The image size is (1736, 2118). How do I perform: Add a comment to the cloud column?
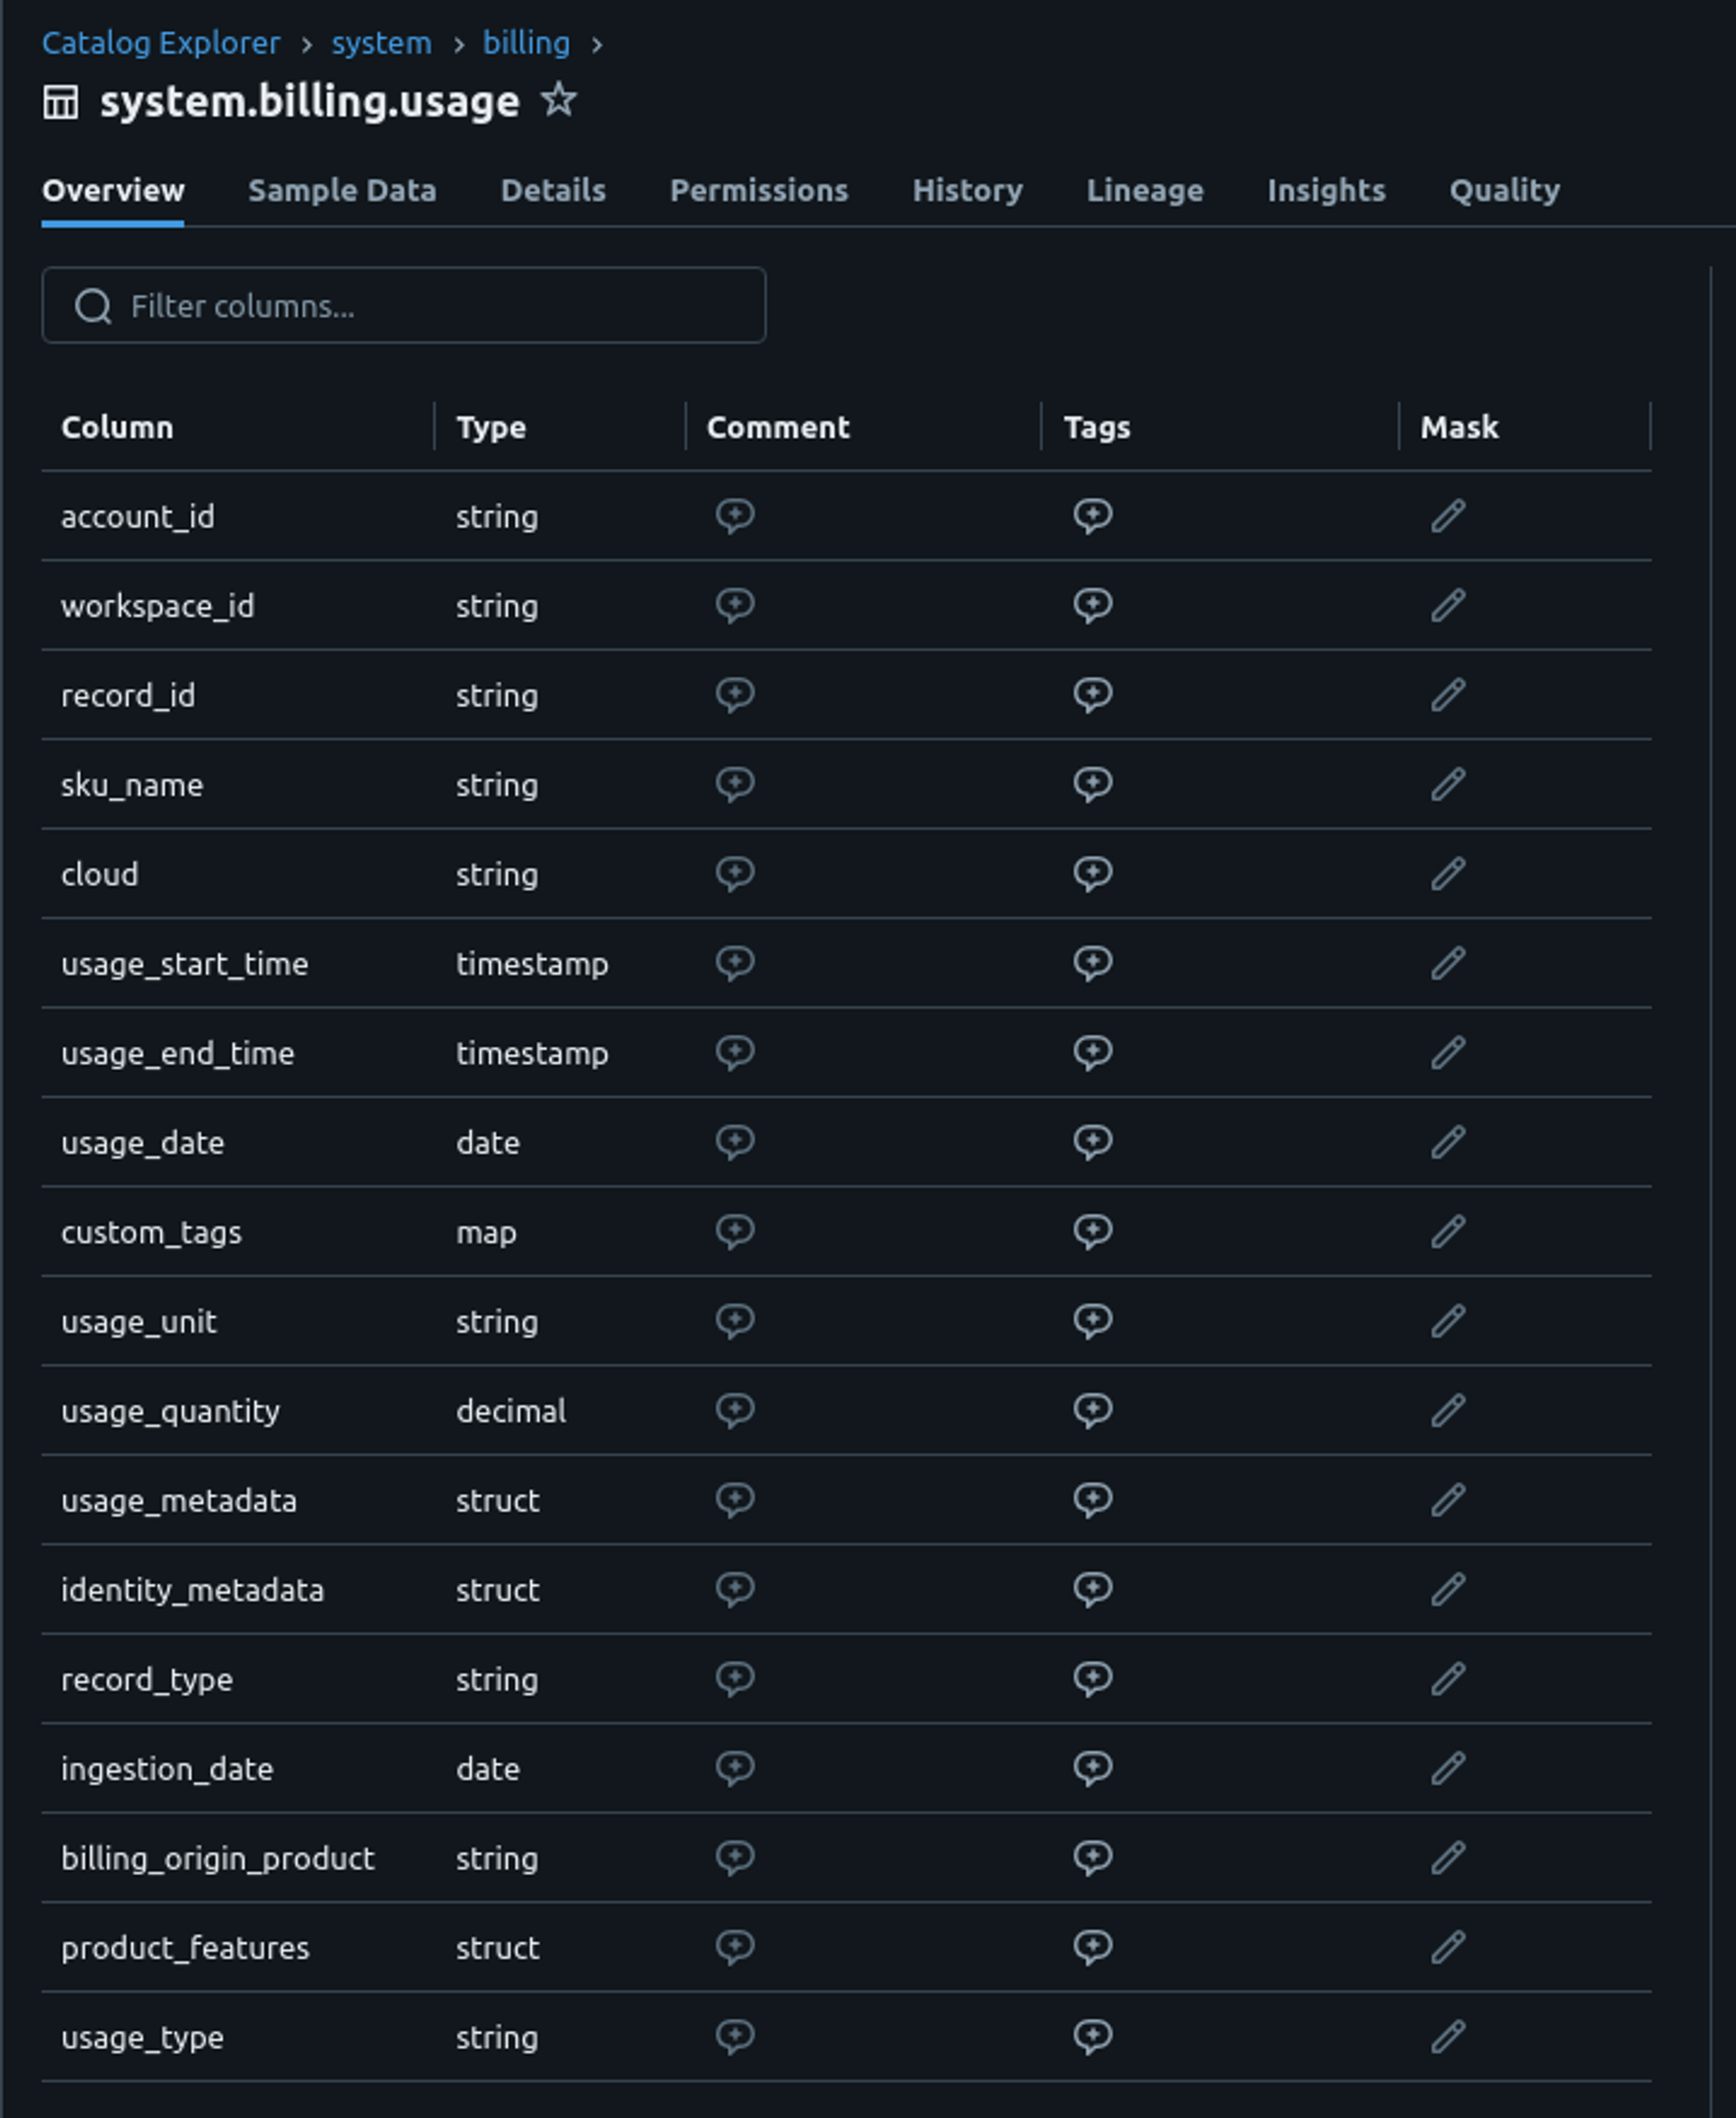[735, 873]
